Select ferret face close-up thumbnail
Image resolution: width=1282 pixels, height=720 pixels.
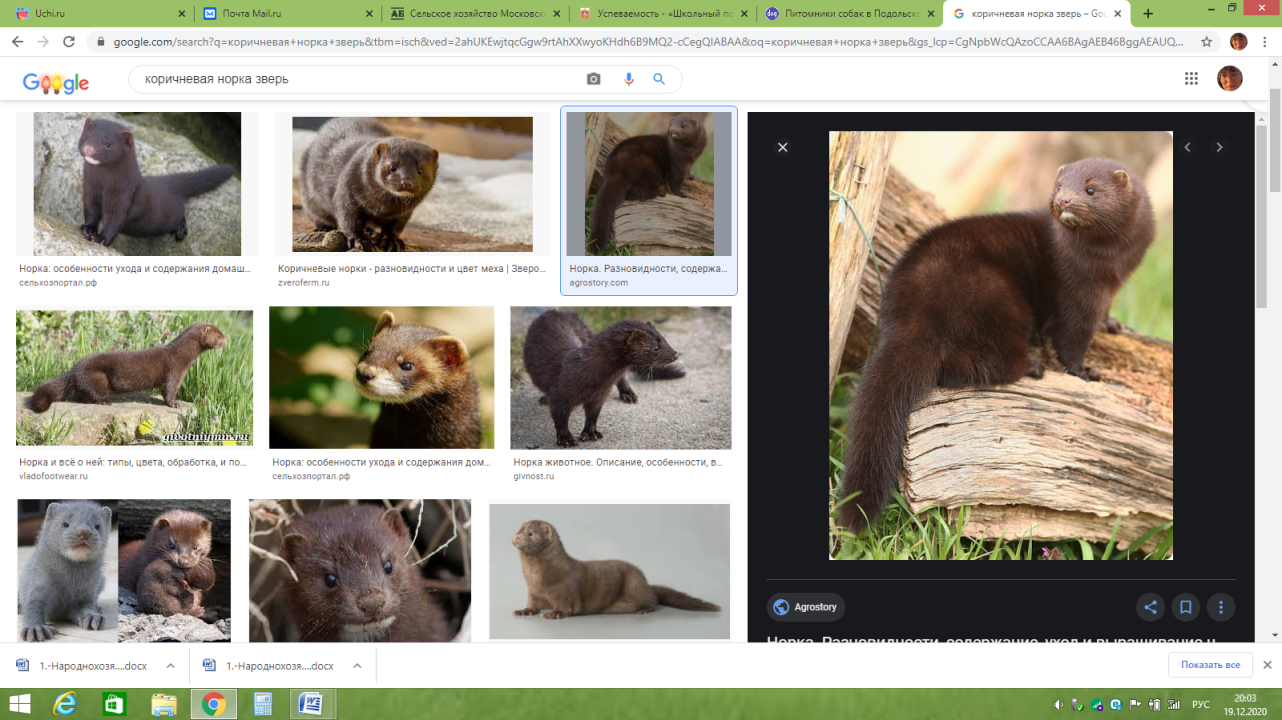click(x=382, y=377)
